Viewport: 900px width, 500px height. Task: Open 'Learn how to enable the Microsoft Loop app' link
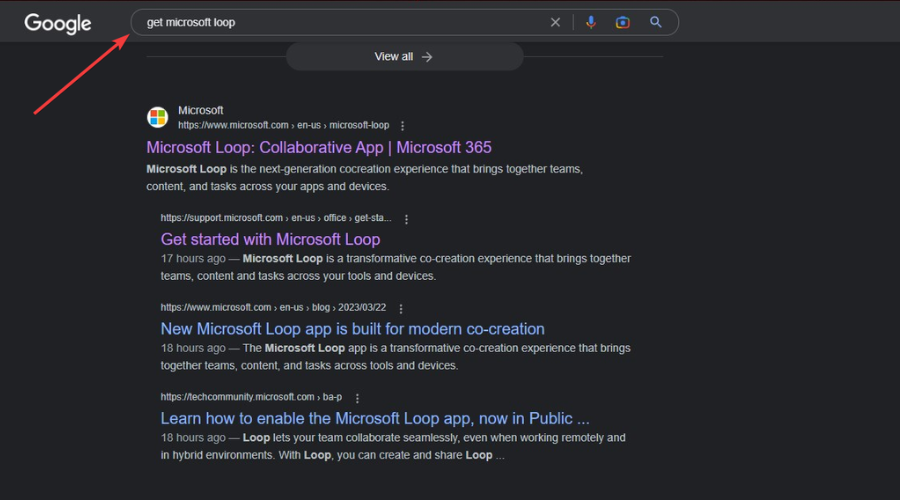pyautogui.click(x=375, y=418)
